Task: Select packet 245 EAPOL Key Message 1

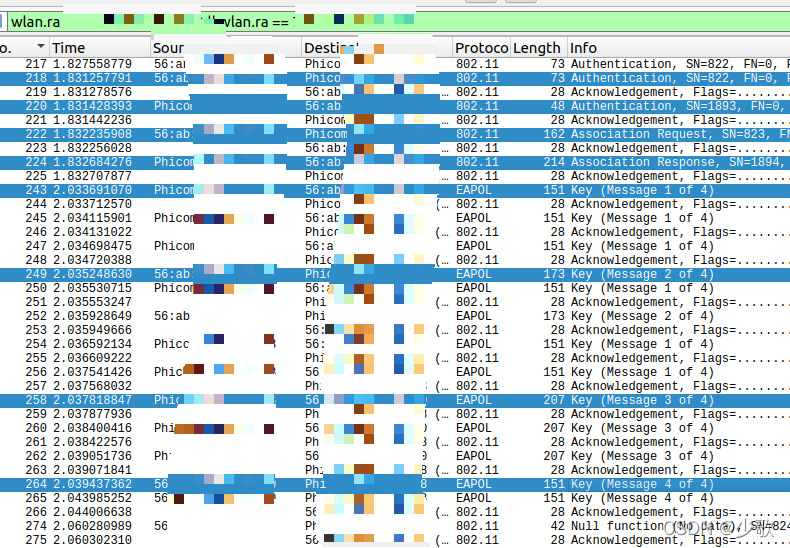Action: coord(395,218)
